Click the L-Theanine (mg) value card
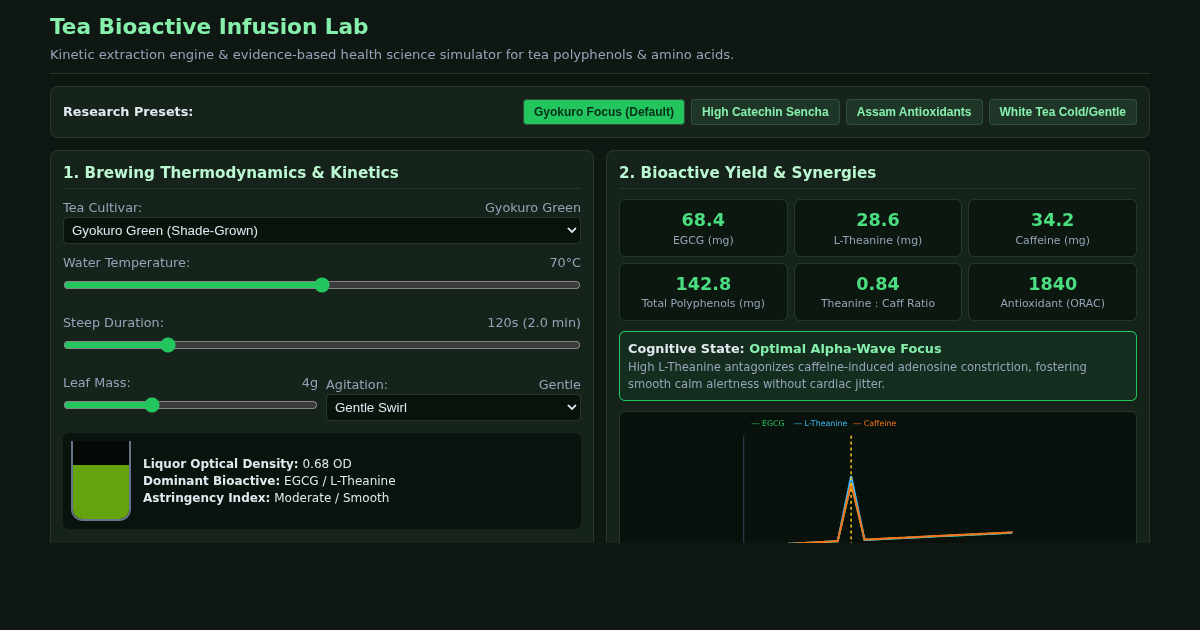 point(878,228)
